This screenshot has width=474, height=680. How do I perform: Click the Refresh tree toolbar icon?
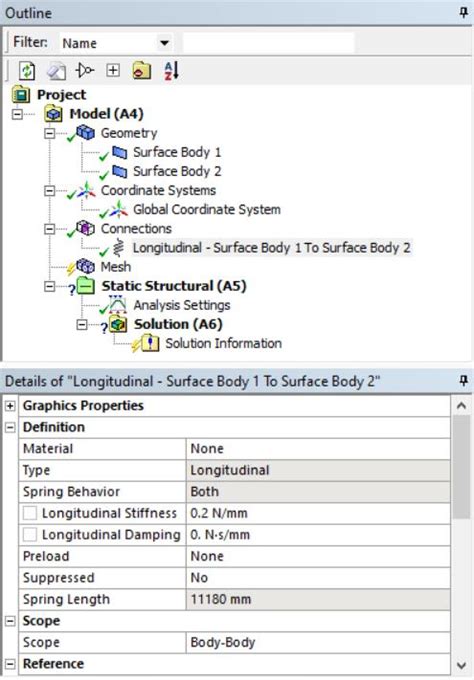27,71
